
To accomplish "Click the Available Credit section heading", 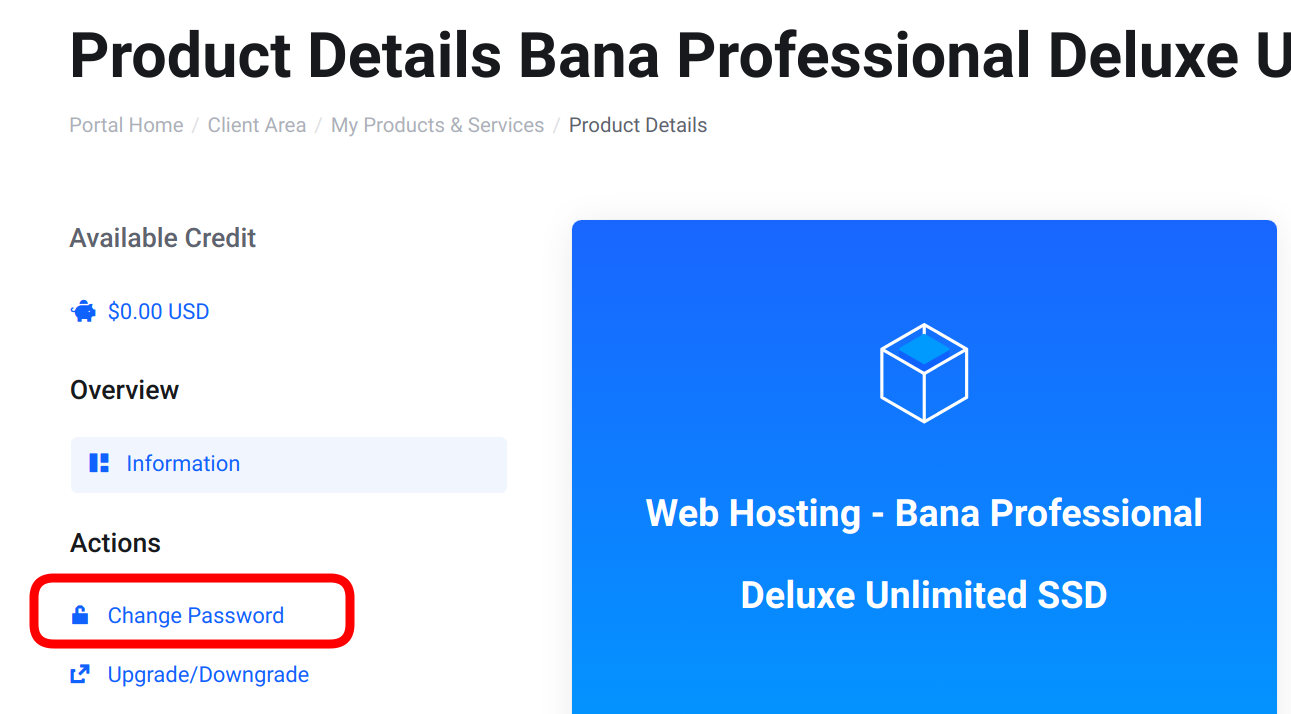I will pos(163,238).
